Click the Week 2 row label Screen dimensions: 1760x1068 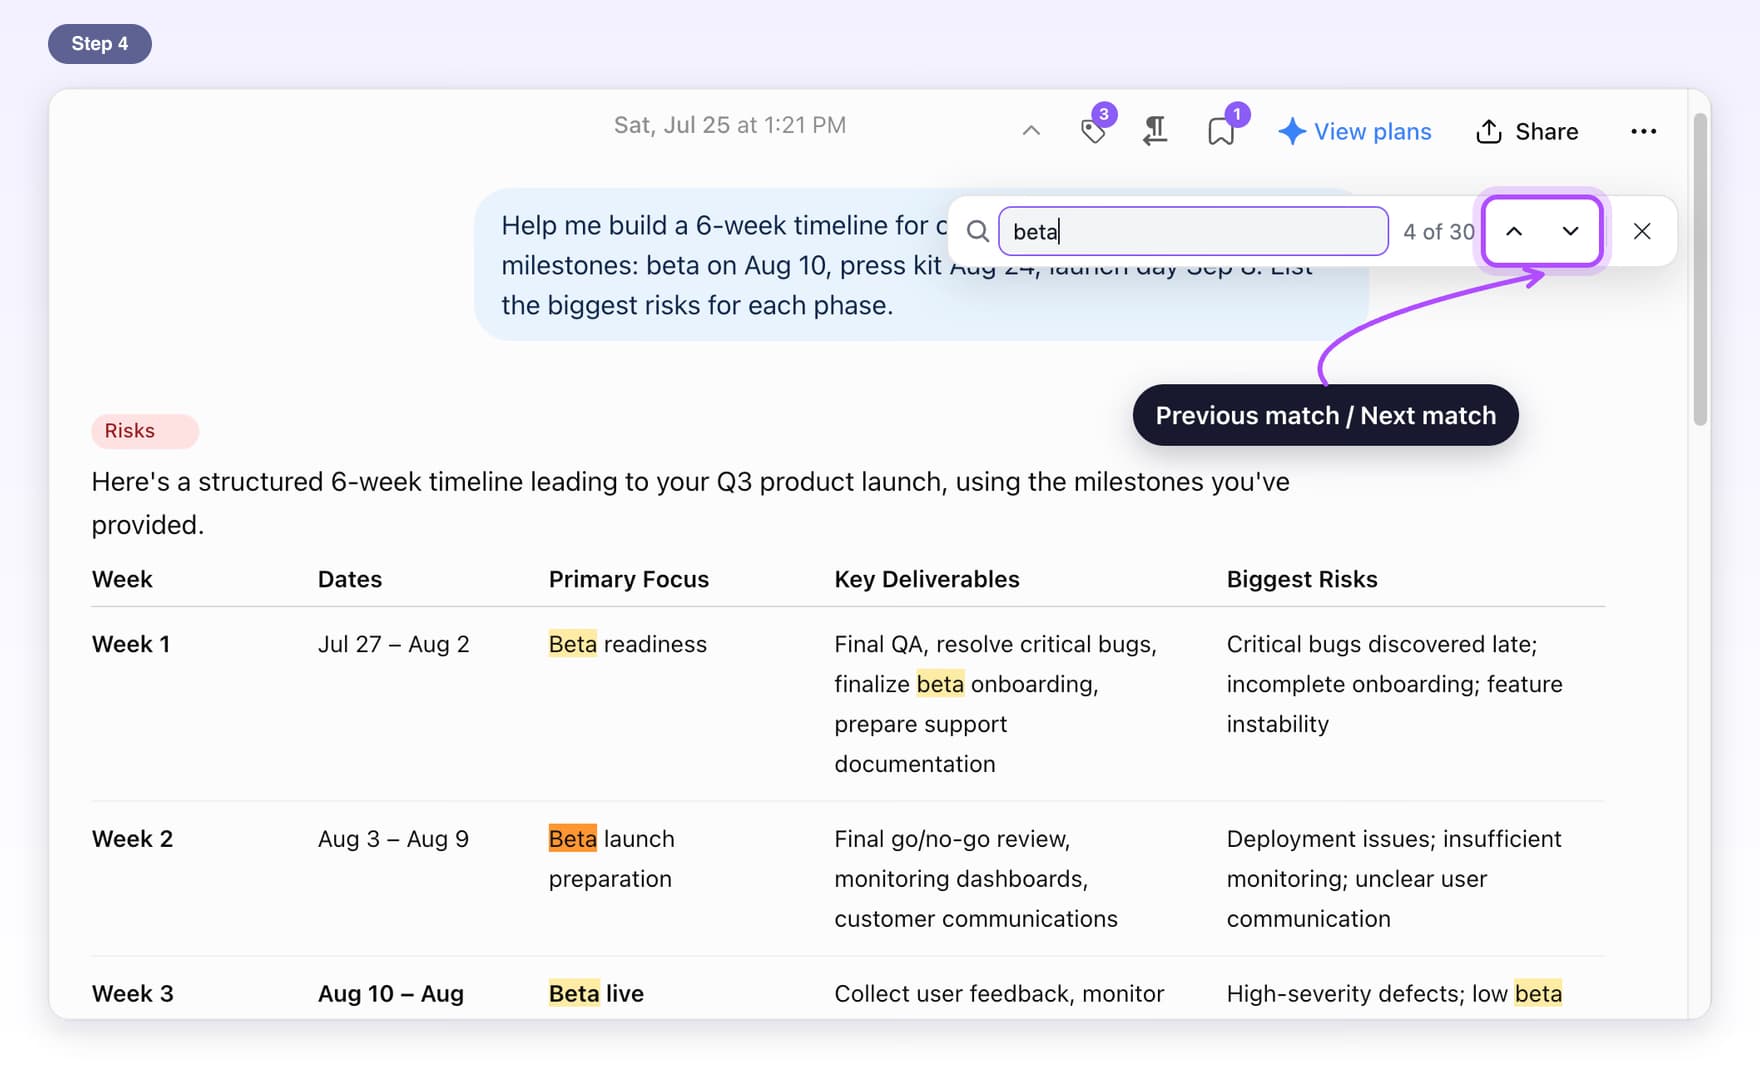132,839
